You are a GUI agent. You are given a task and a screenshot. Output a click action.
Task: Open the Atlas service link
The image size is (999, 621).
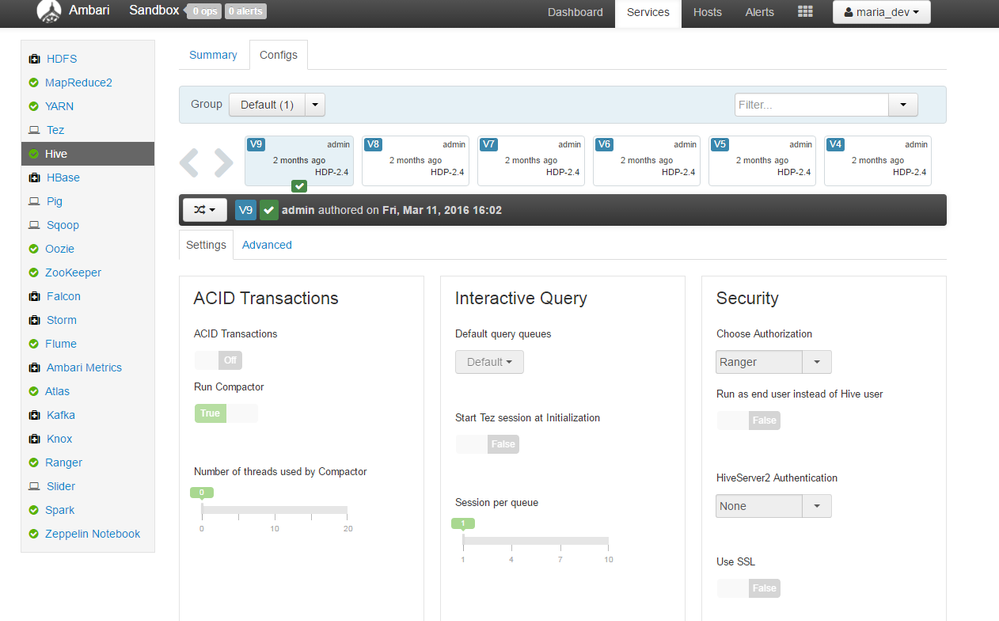(x=57, y=391)
